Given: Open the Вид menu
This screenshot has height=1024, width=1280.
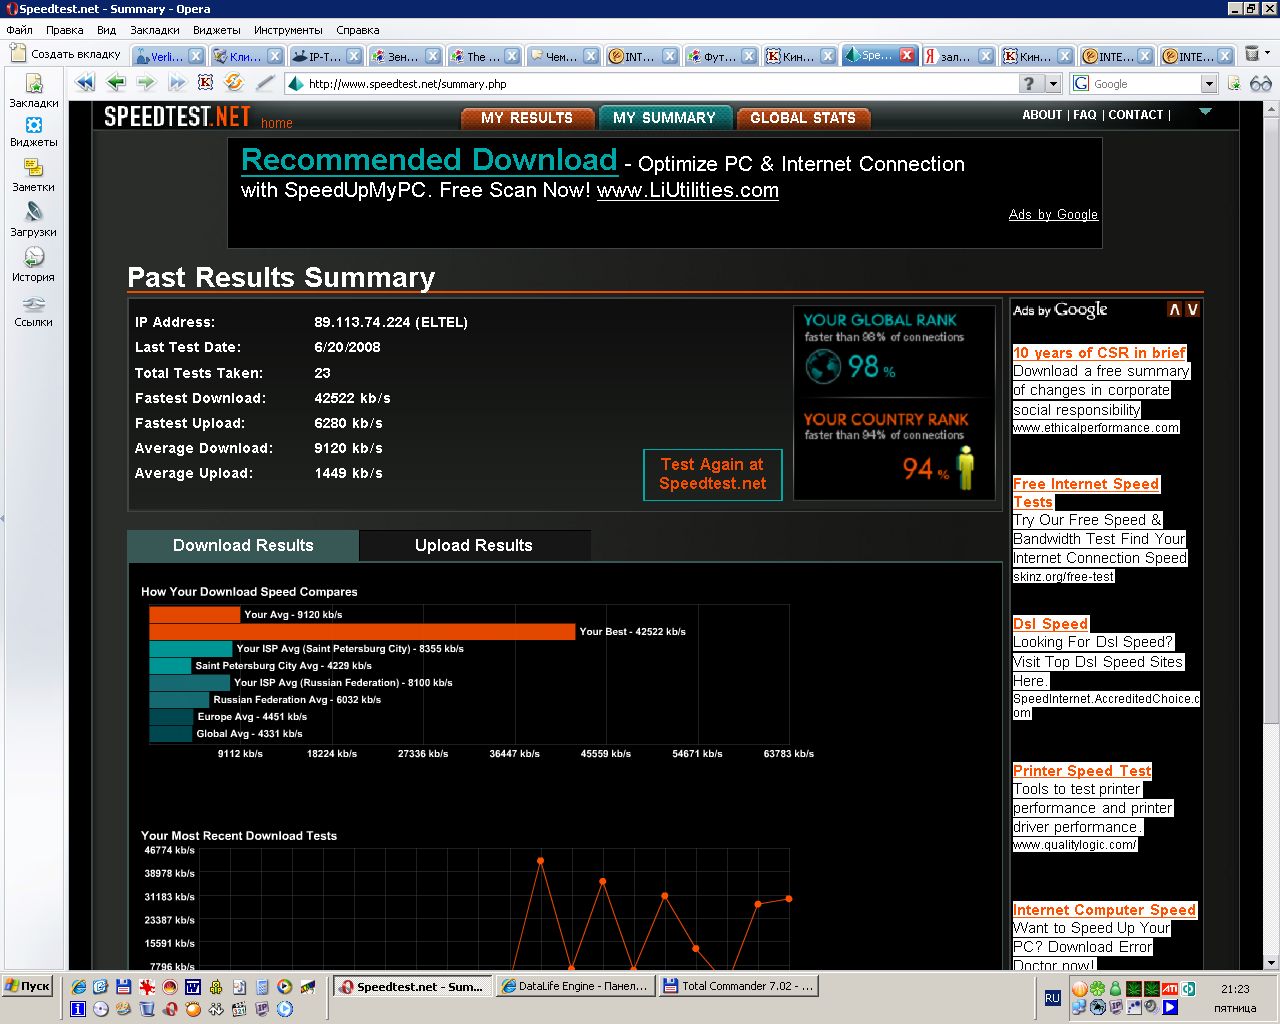Looking at the screenshot, I should (x=107, y=30).
